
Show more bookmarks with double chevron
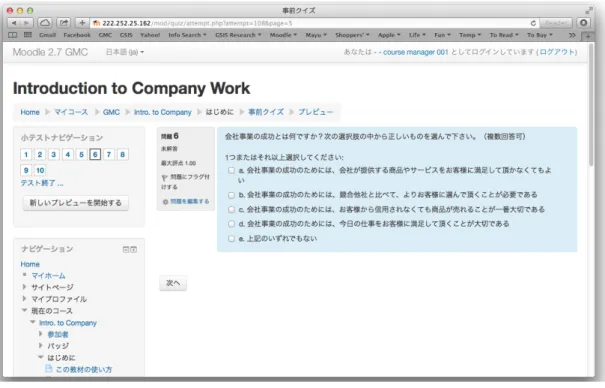pyautogui.click(x=572, y=35)
